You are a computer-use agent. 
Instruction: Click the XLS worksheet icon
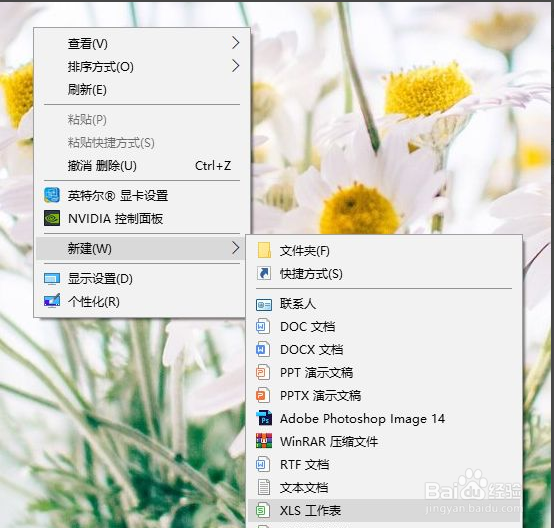263,510
